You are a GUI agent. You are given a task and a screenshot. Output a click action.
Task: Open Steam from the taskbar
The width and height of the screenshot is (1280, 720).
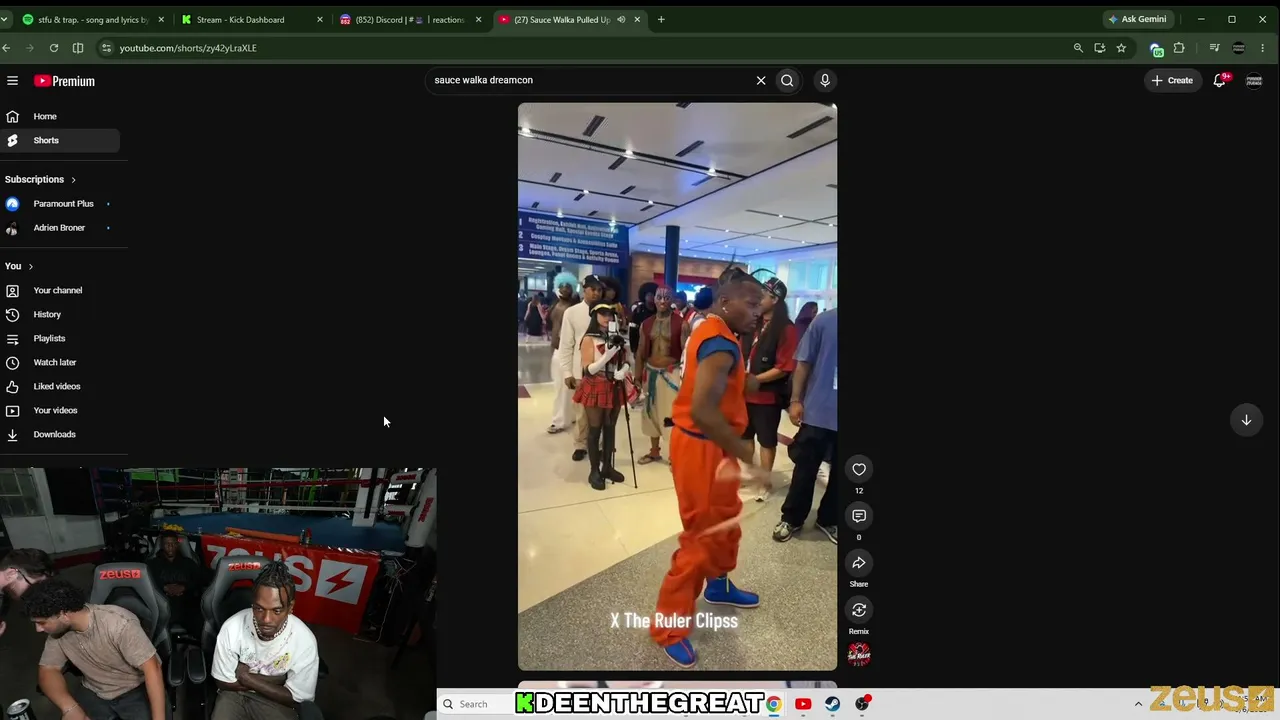coord(832,704)
